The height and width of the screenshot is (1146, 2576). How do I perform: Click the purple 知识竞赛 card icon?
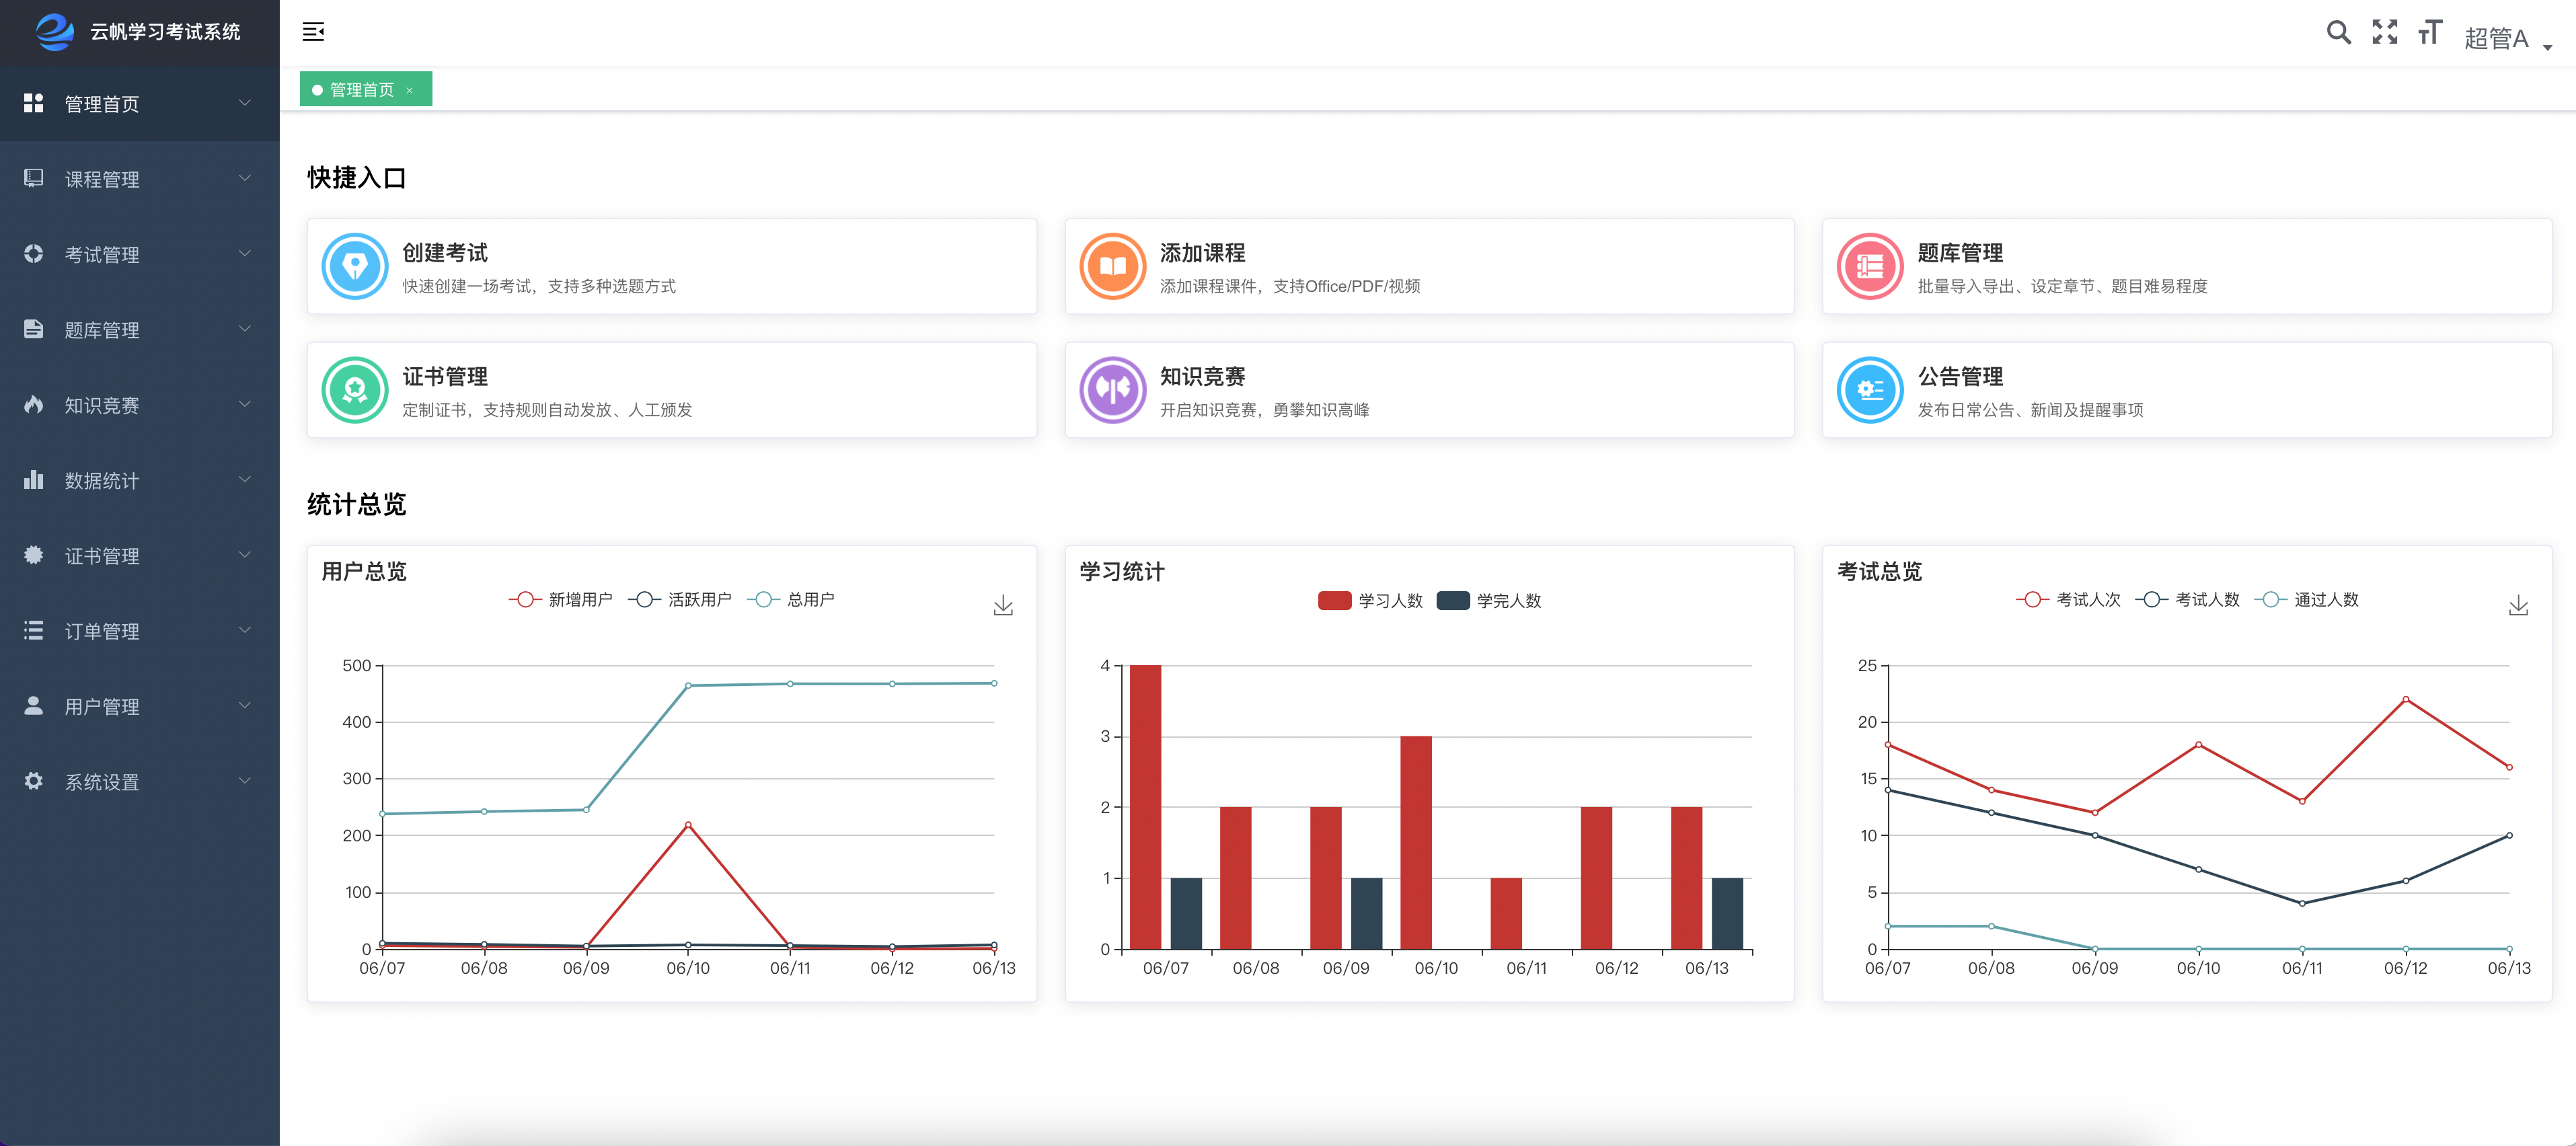tap(1112, 390)
